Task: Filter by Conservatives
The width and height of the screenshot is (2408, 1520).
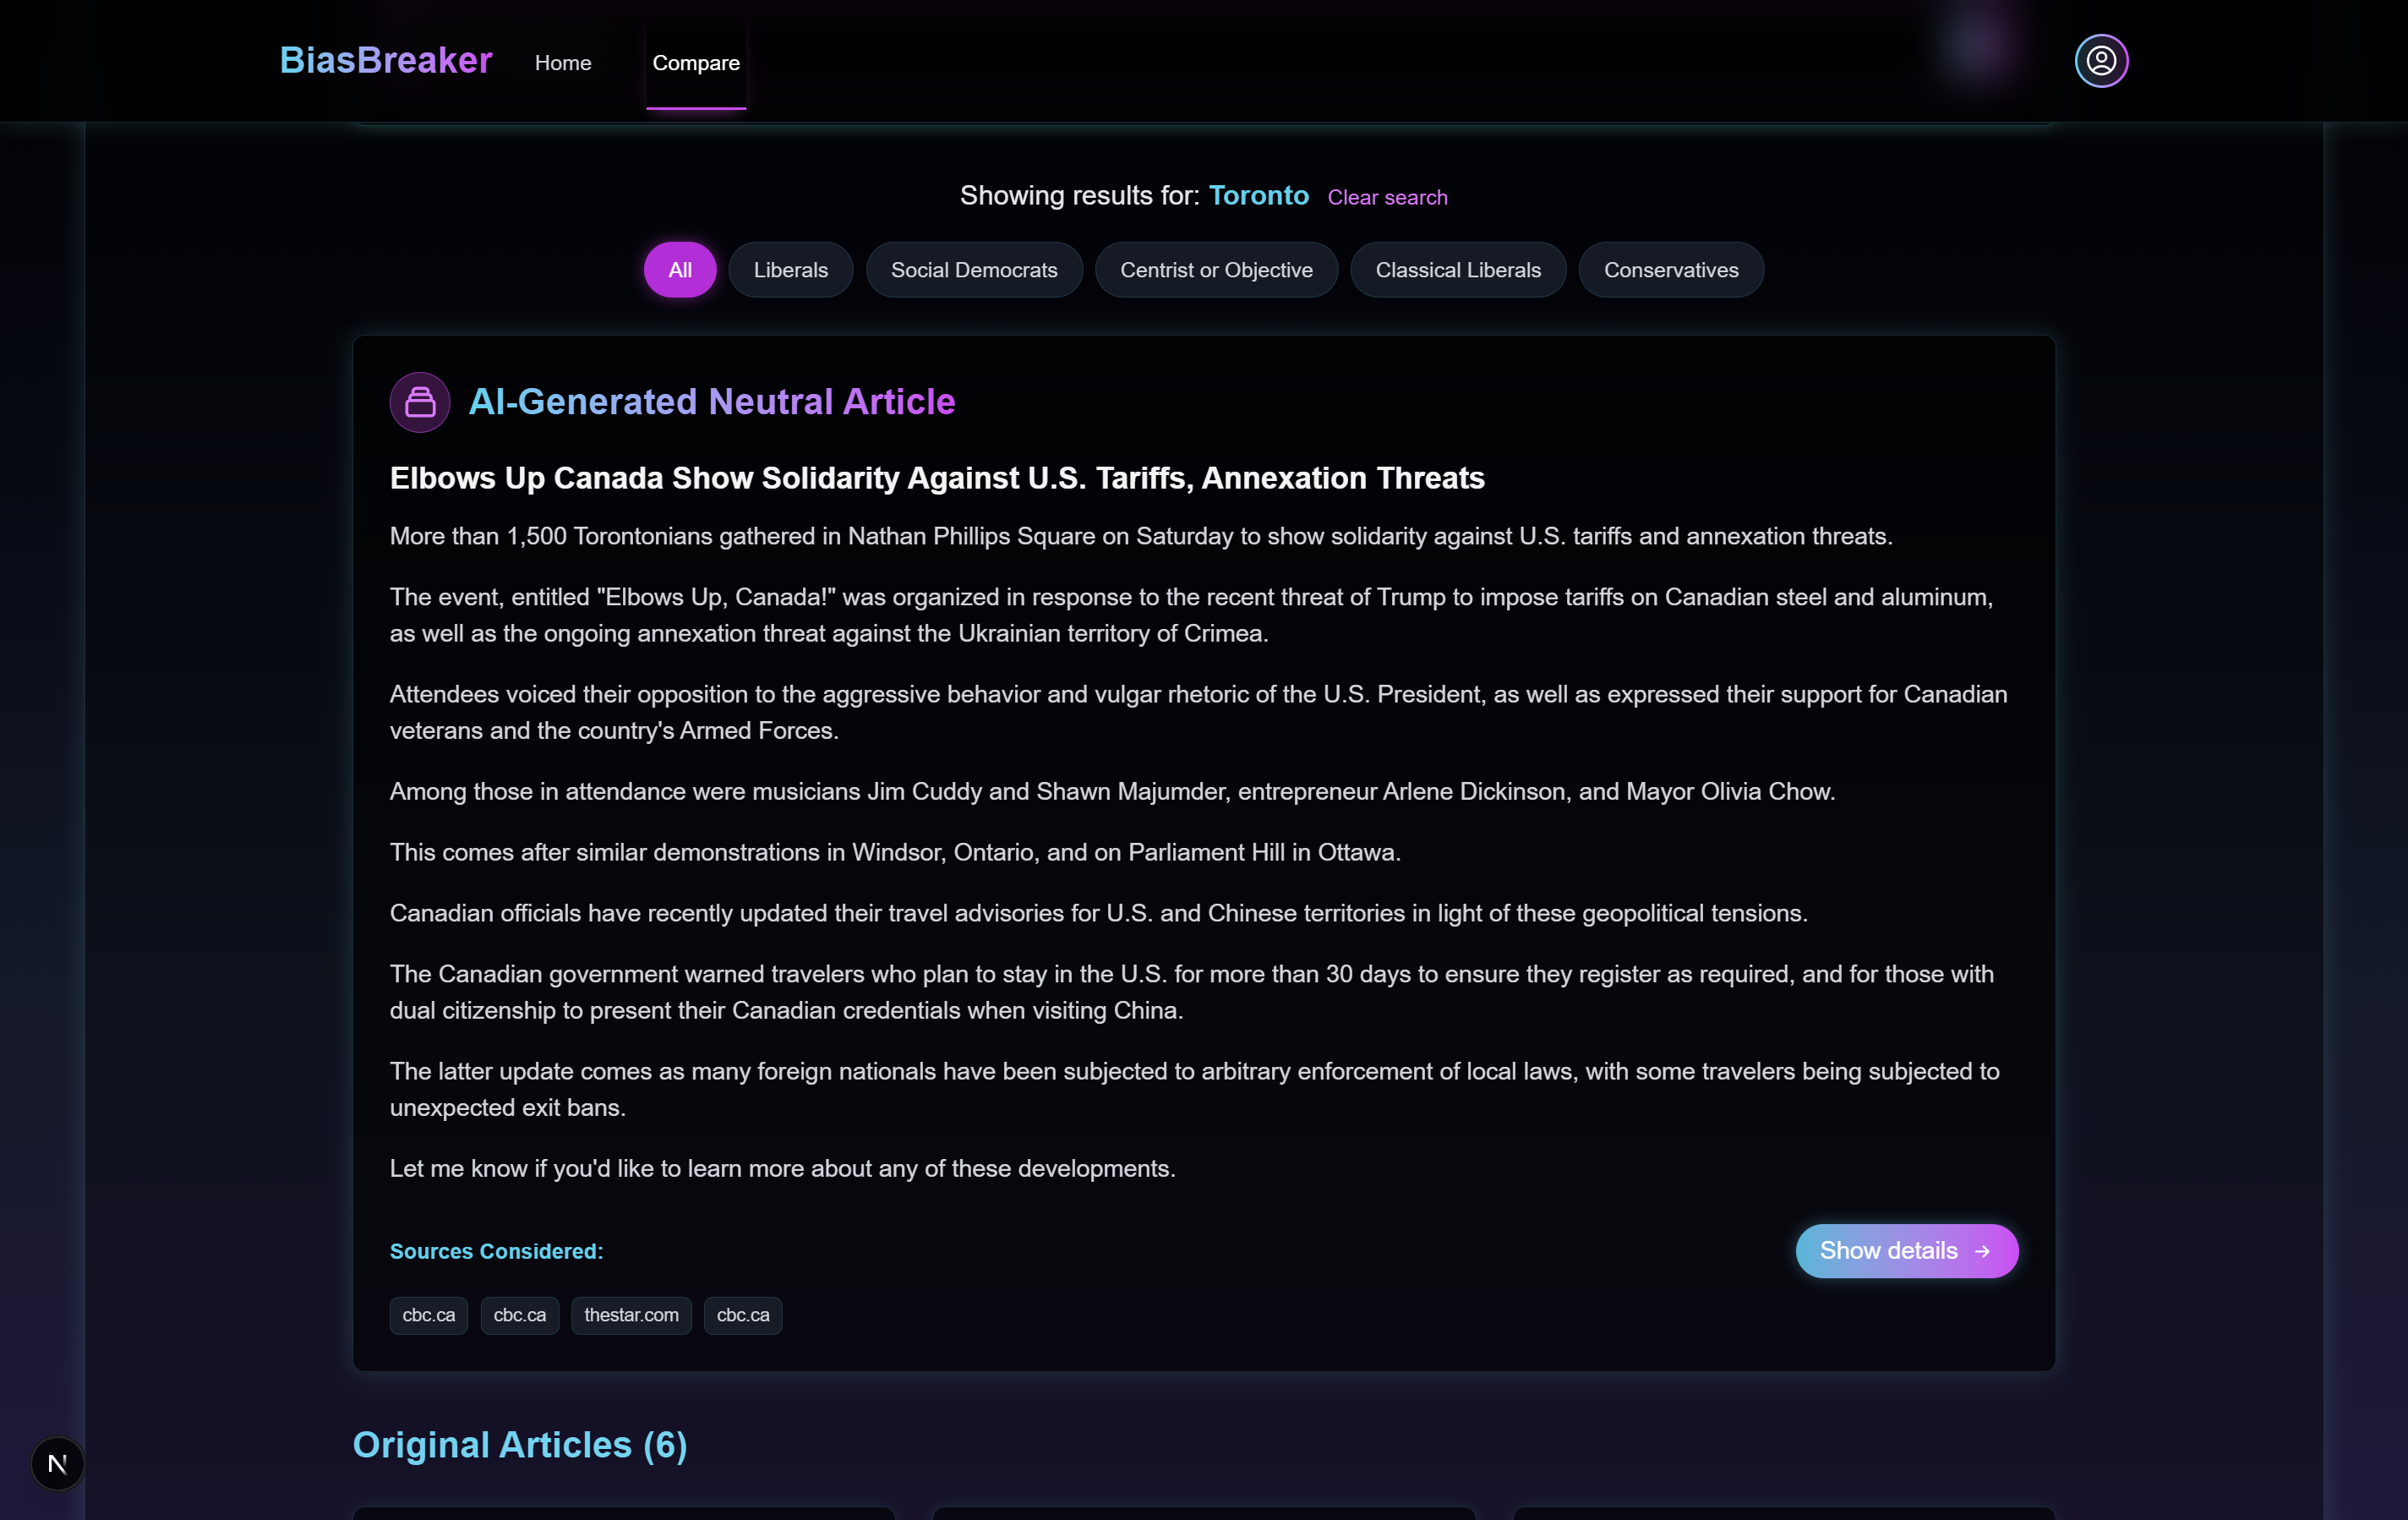Action: coord(1670,270)
